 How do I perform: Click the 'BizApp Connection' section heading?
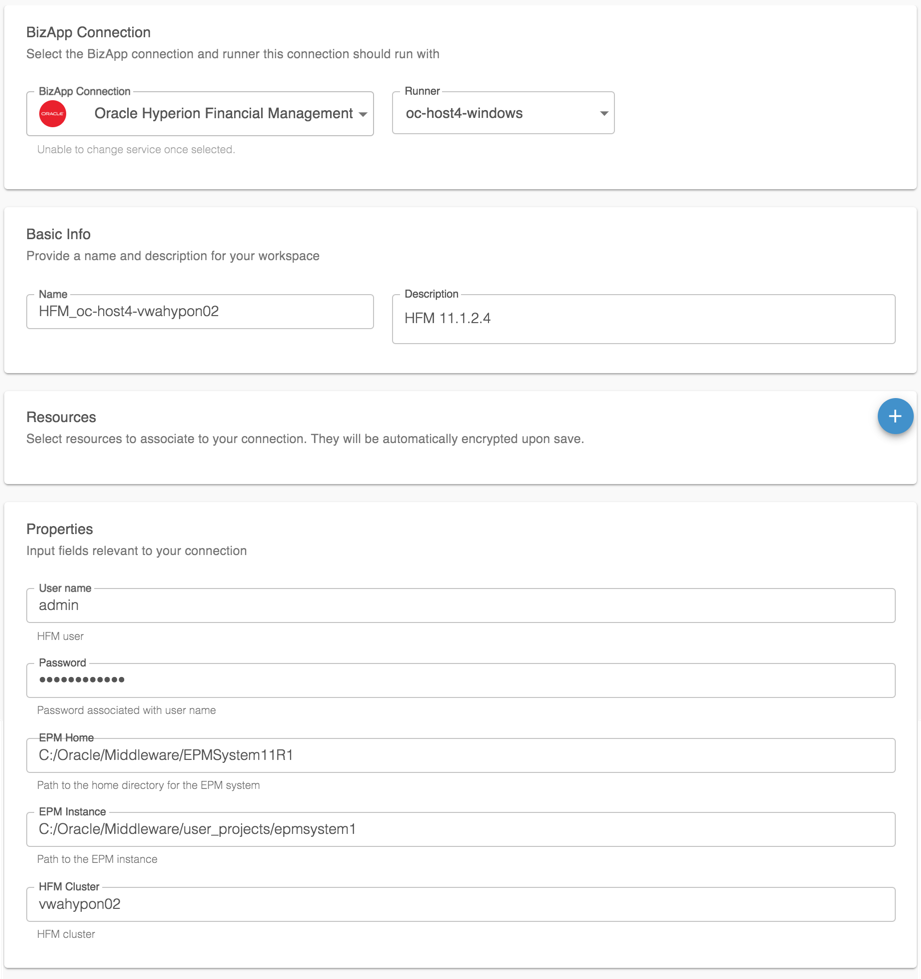click(x=88, y=32)
